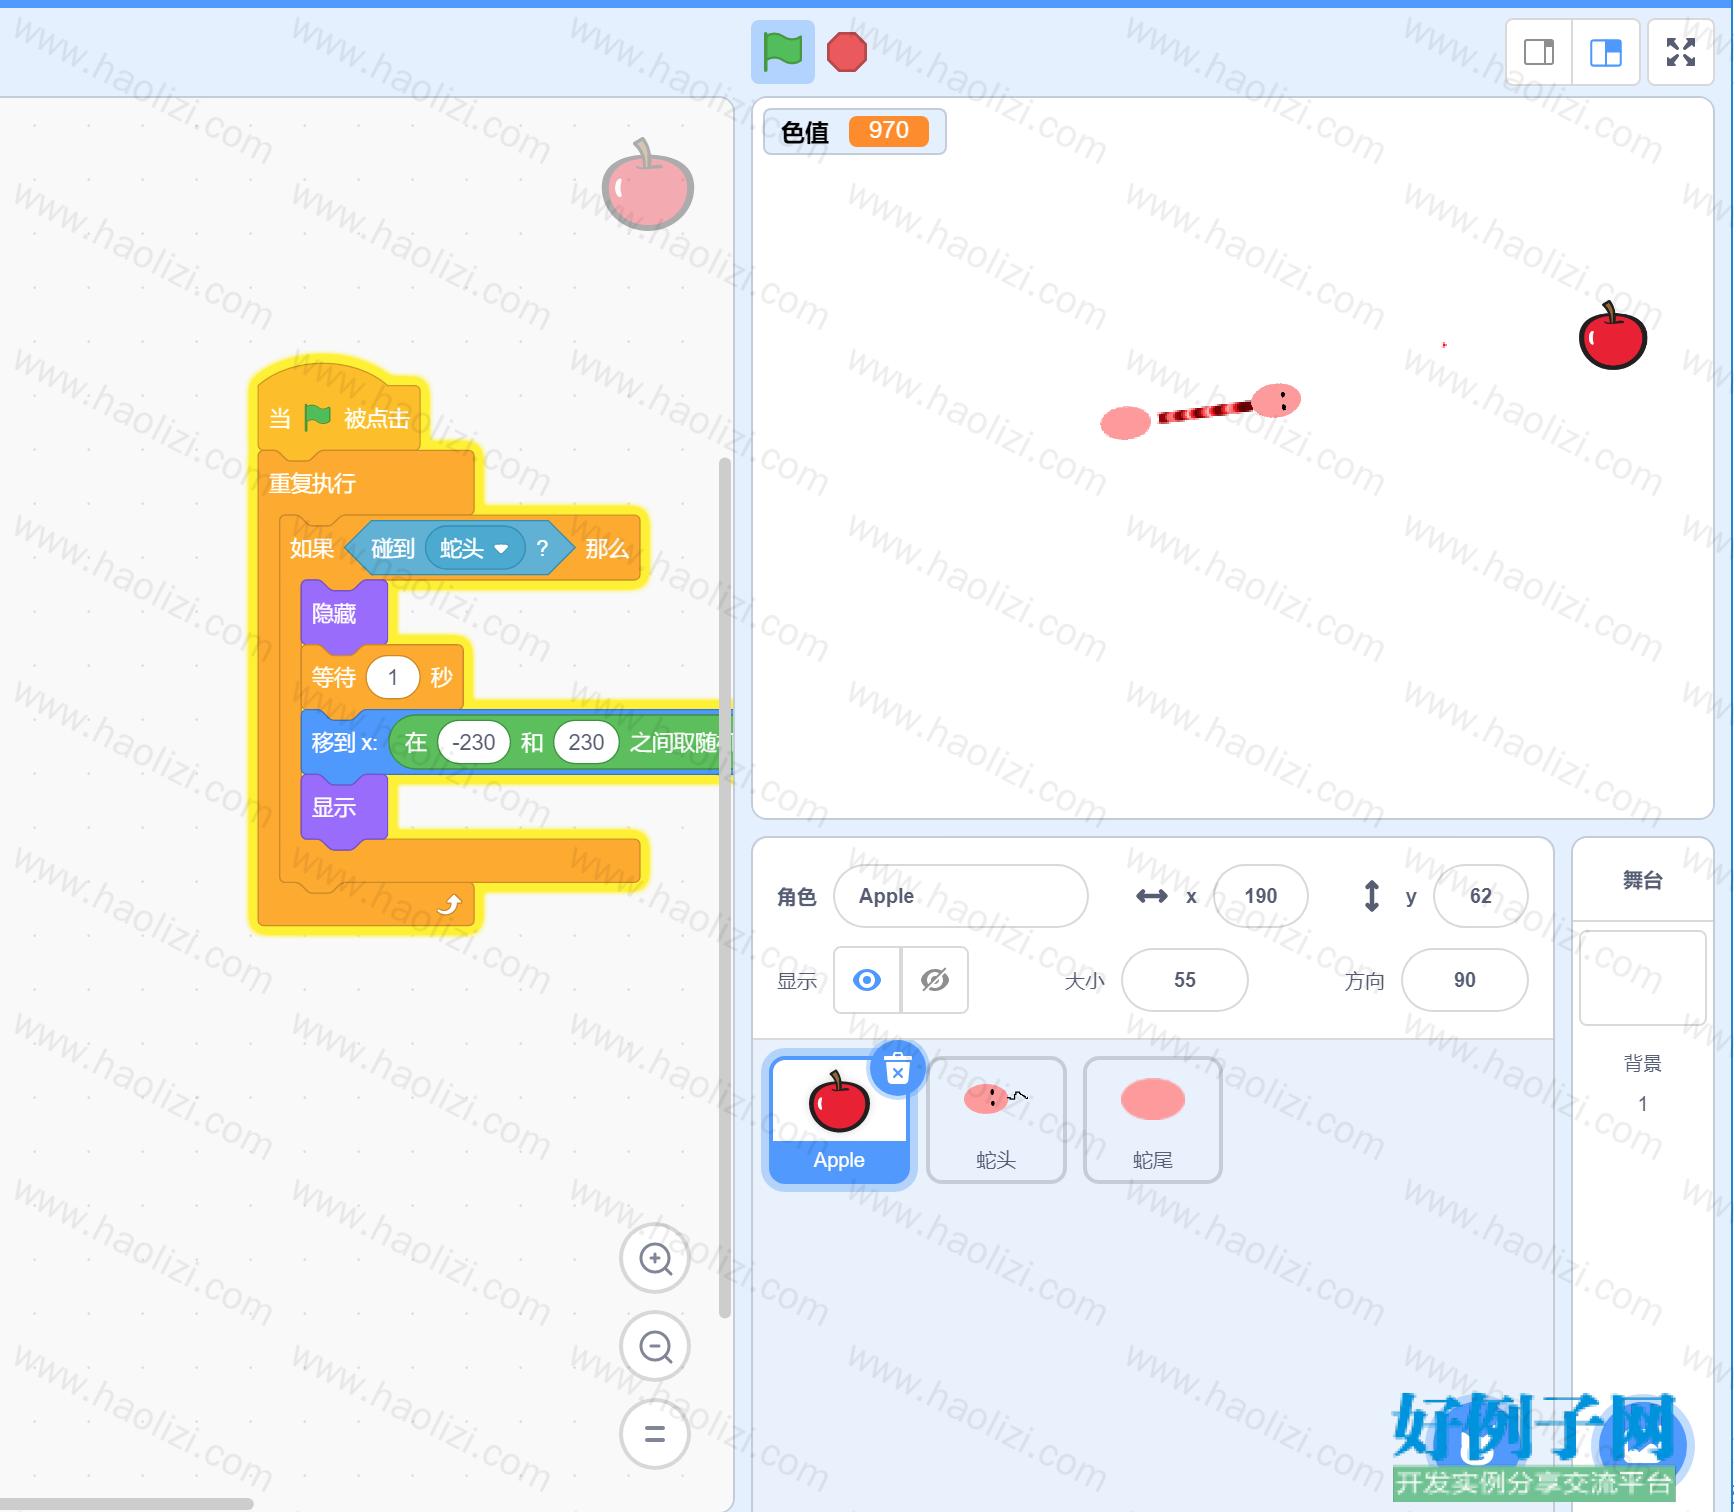Click the 隐藏 hide block
Viewport: 1734px width, 1512px height.
pyautogui.click(x=343, y=613)
